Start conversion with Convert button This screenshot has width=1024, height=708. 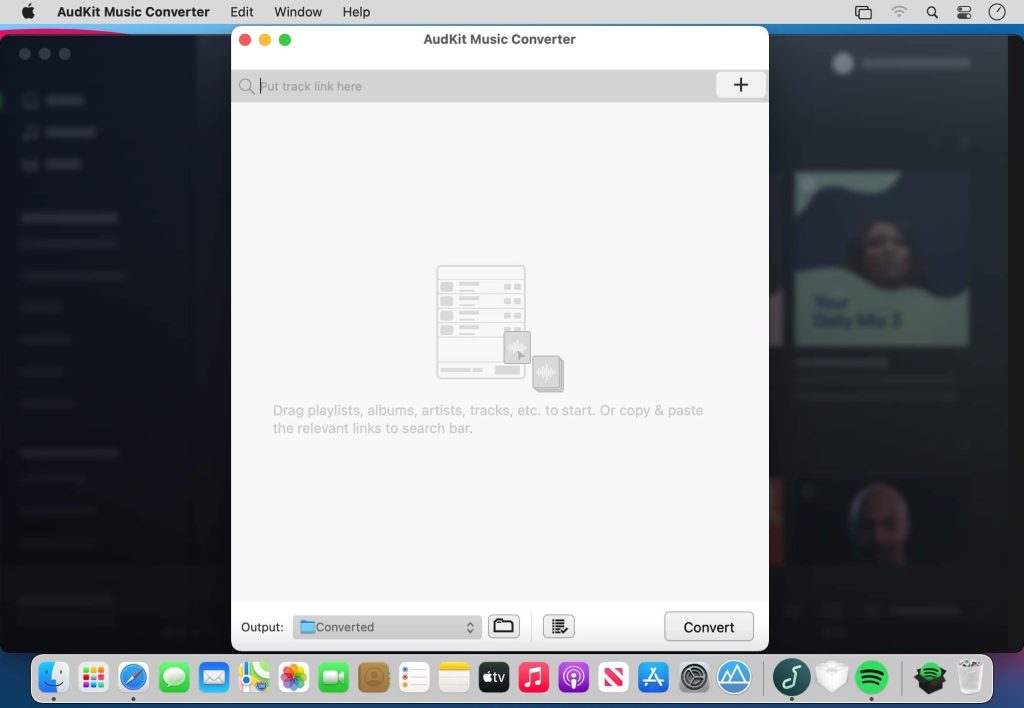click(708, 626)
